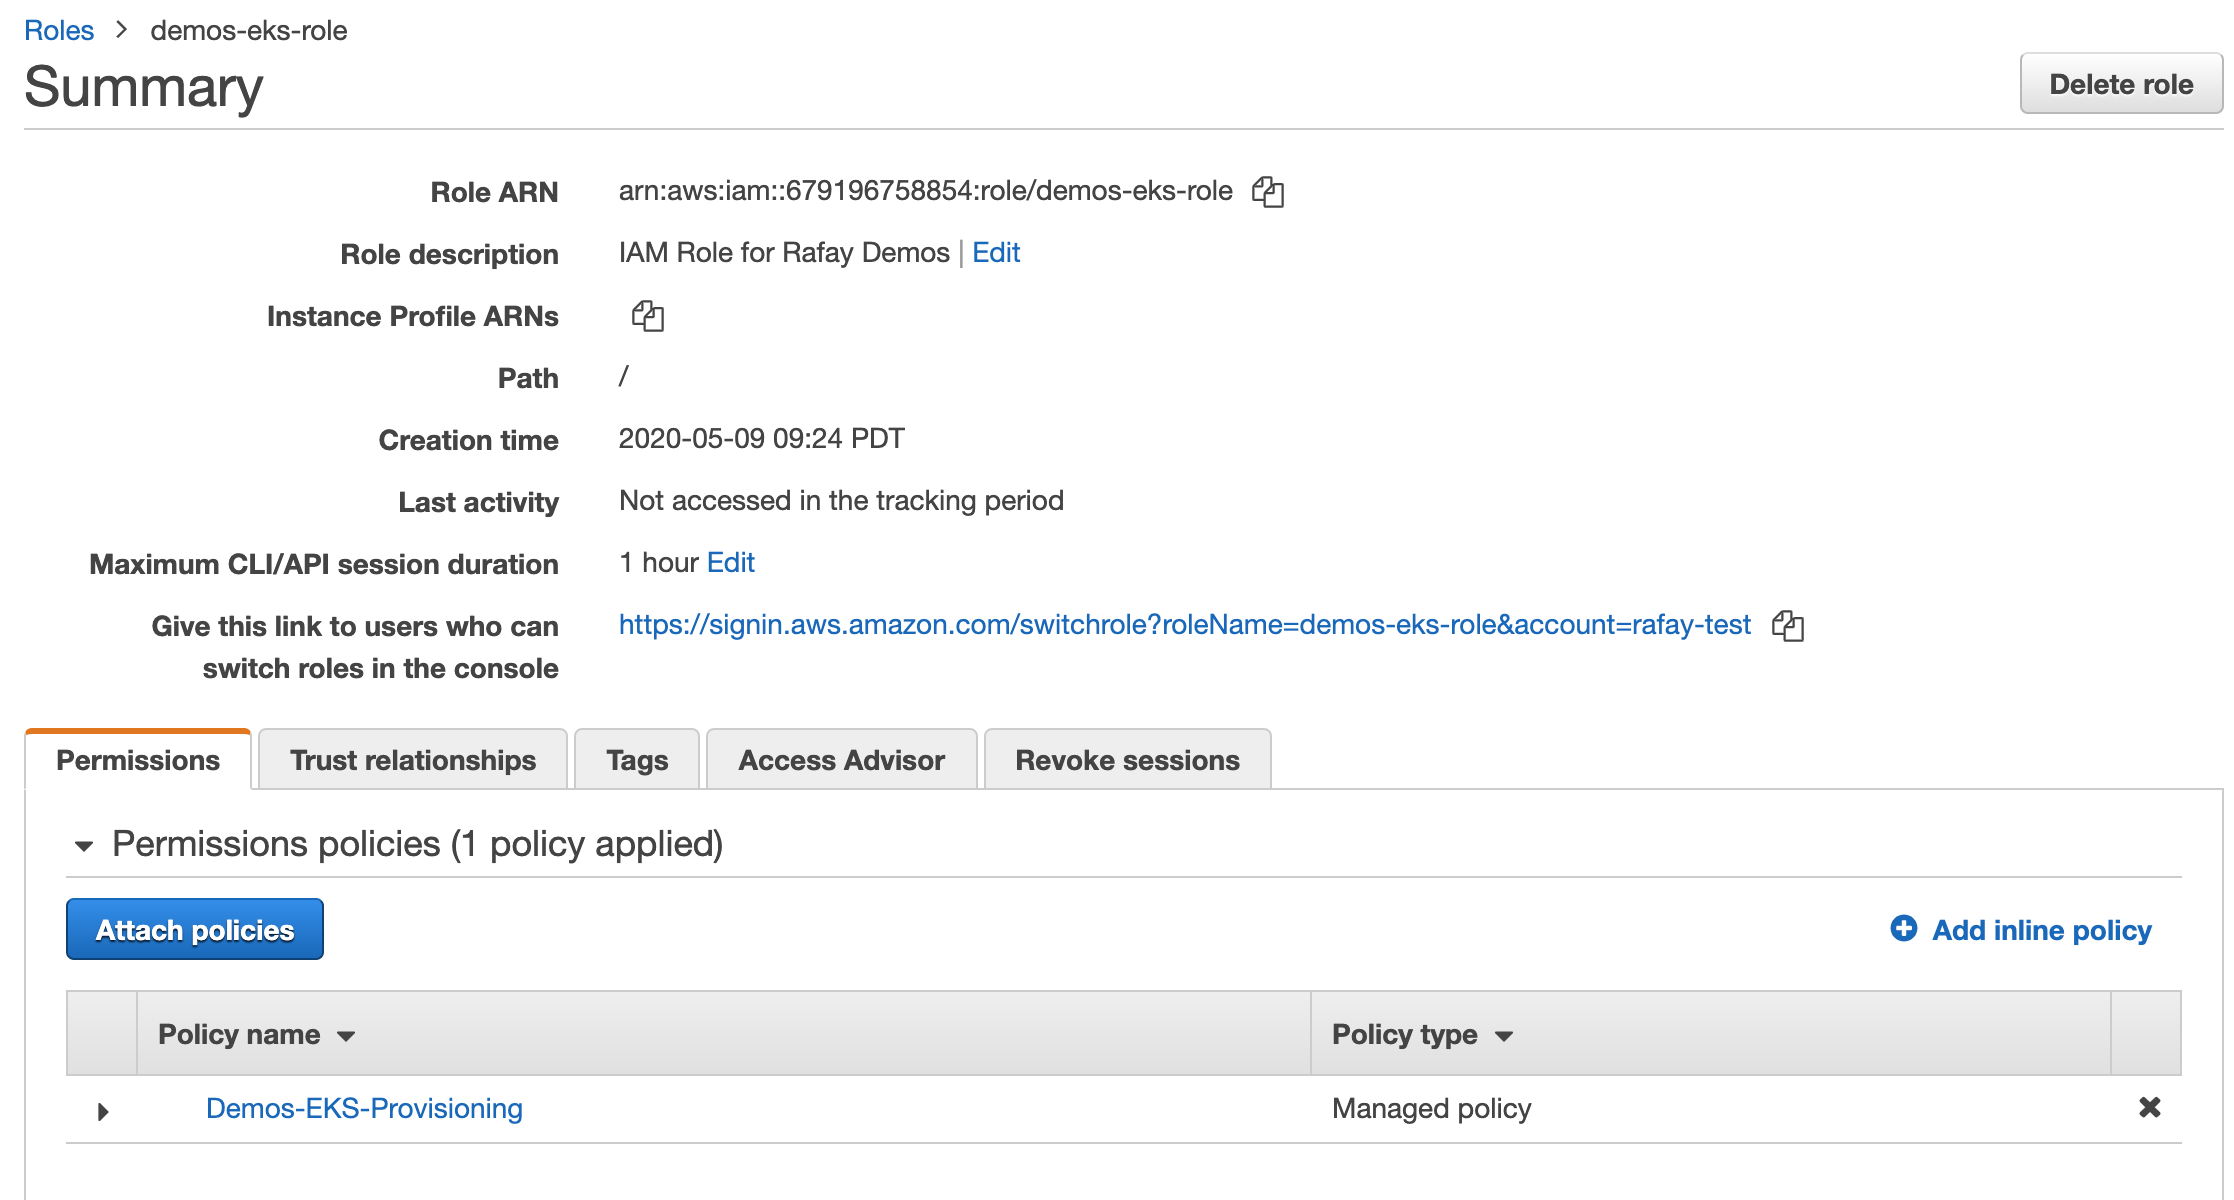Edit the maximum session duration

point(731,562)
